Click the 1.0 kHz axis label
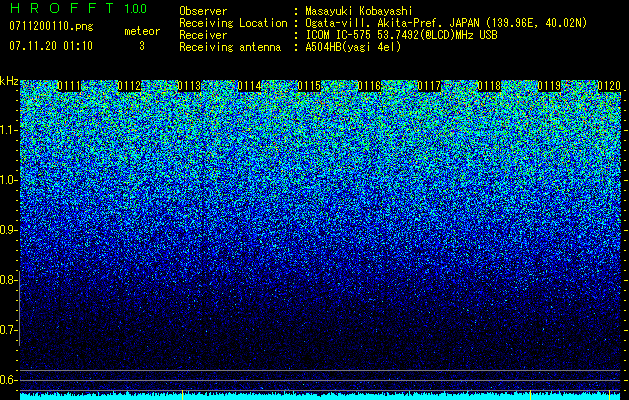The image size is (629, 400). click(9, 180)
